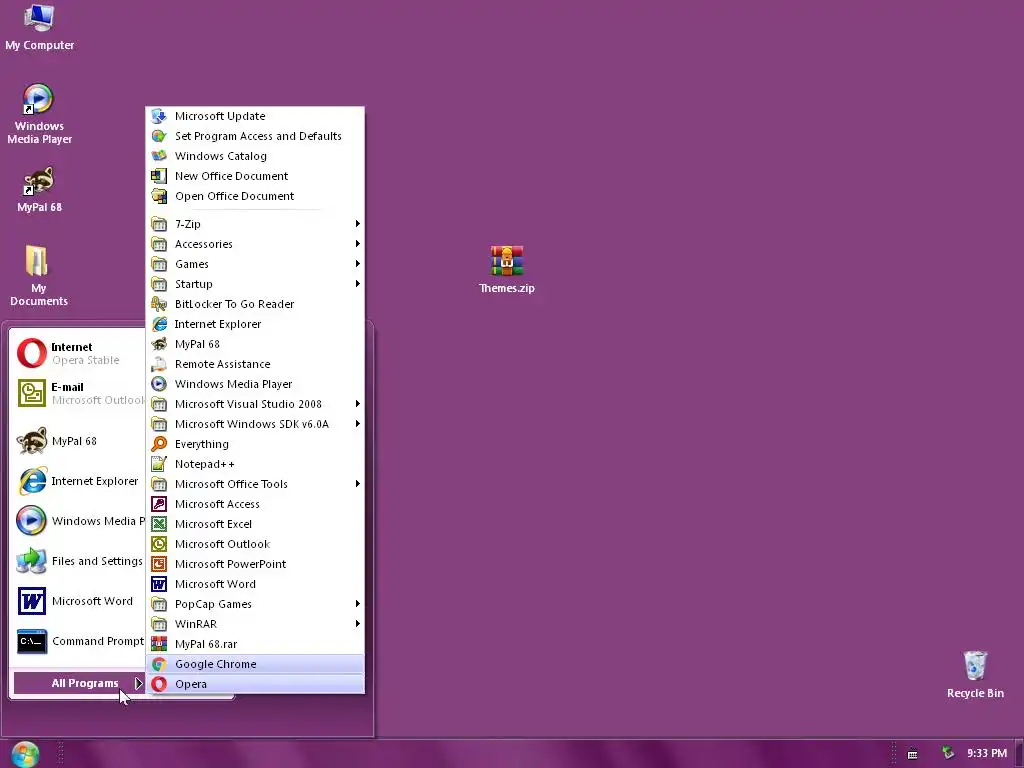Click the Microsoft Excel icon
This screenshot has height=768, width=1024.
[x=159, y=524]
